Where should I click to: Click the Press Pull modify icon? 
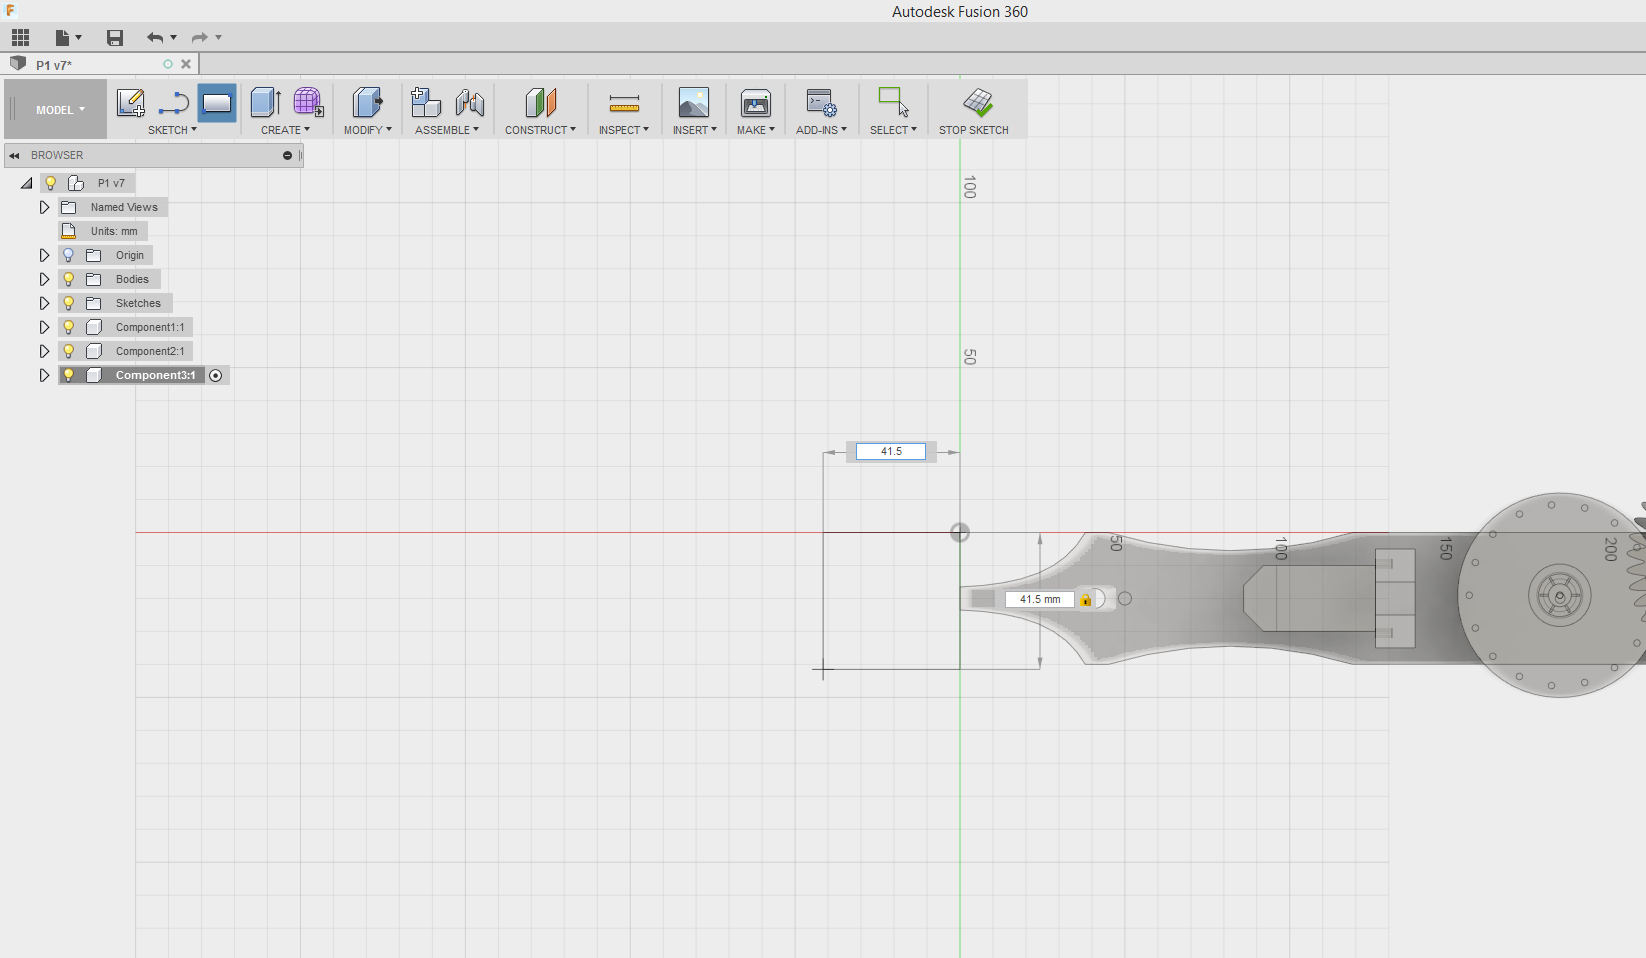click(367, 102)
